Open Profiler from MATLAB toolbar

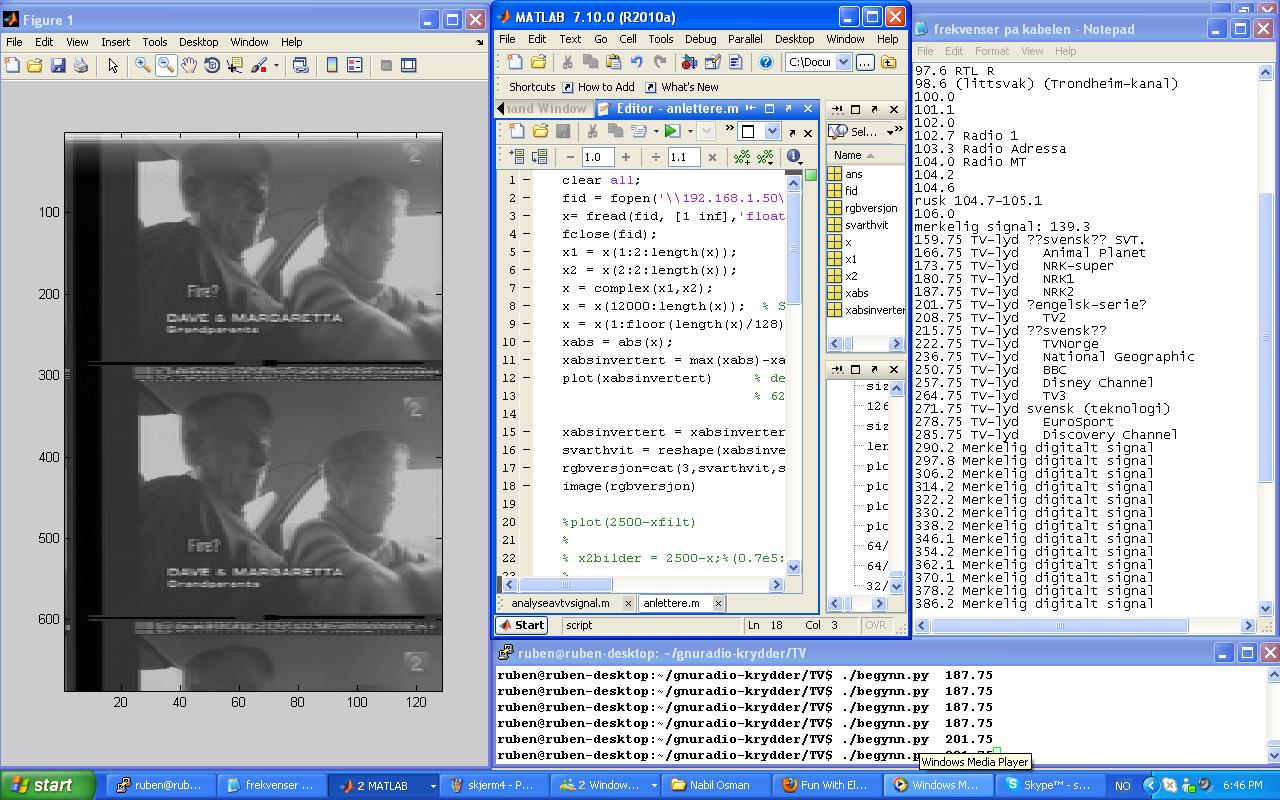735,62
